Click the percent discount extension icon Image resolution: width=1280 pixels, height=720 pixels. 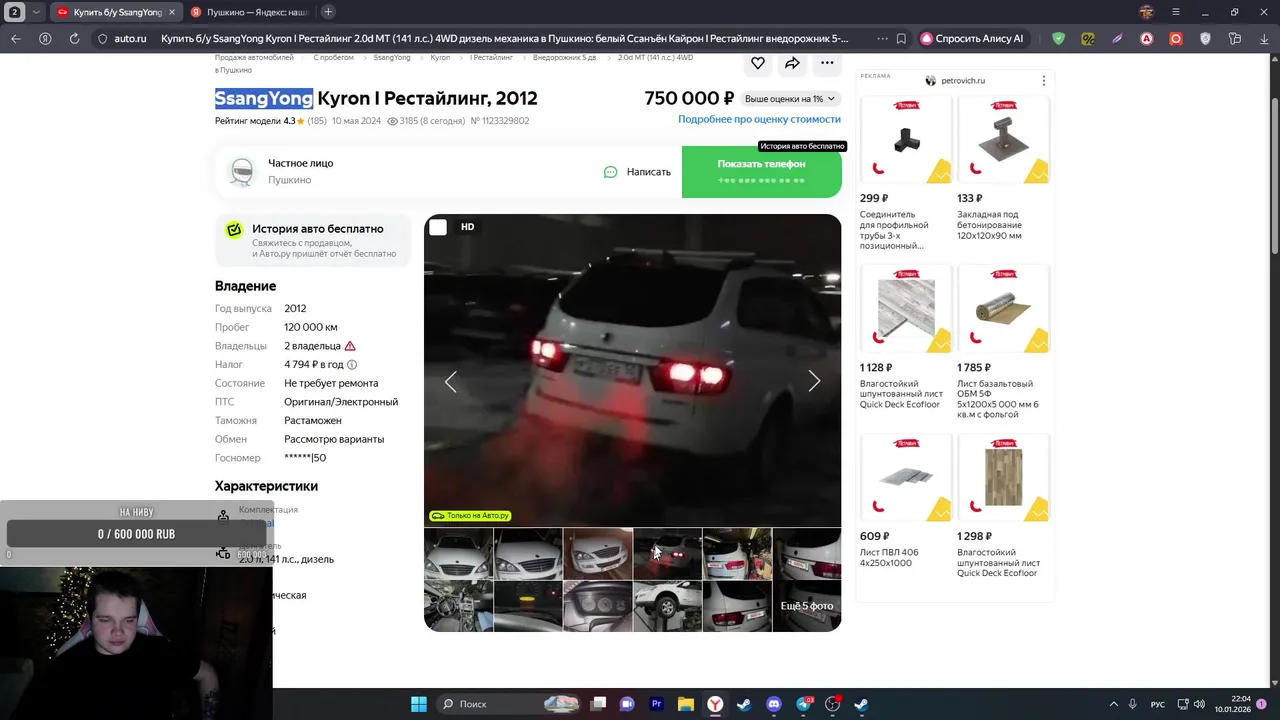(x=1088, y=39)
